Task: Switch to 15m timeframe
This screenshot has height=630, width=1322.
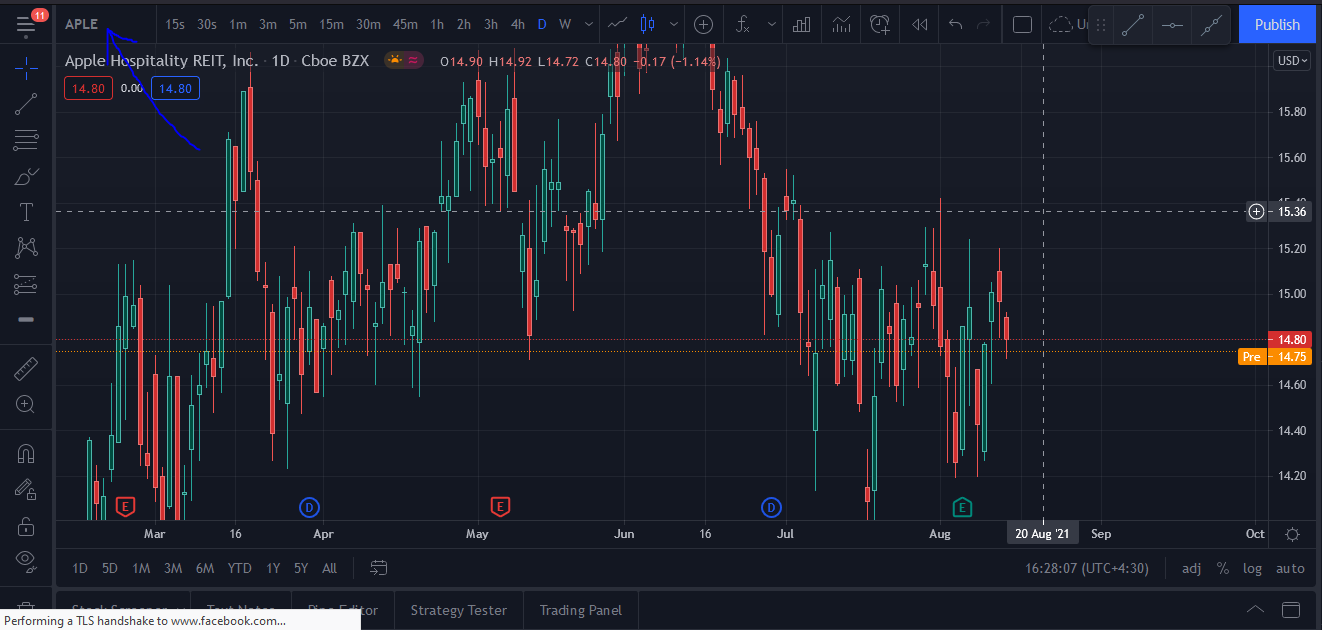Action: (x=332, y=24)
